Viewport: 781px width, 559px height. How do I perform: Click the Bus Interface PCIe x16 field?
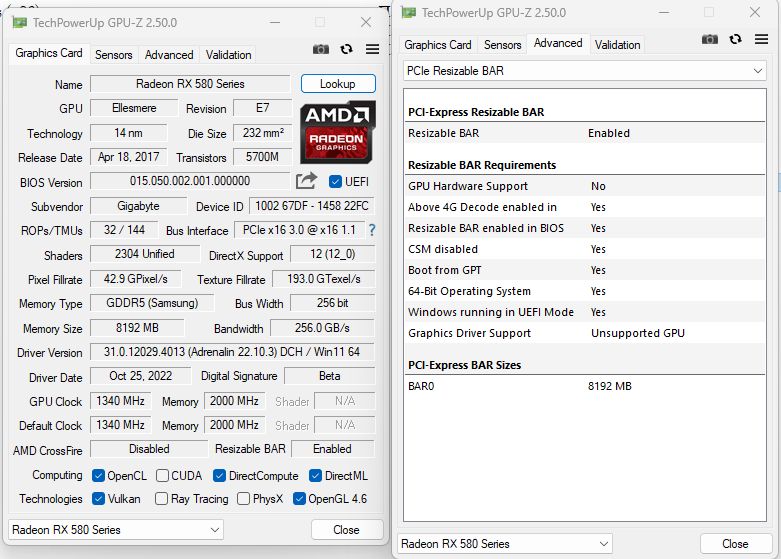coord(299,230)
